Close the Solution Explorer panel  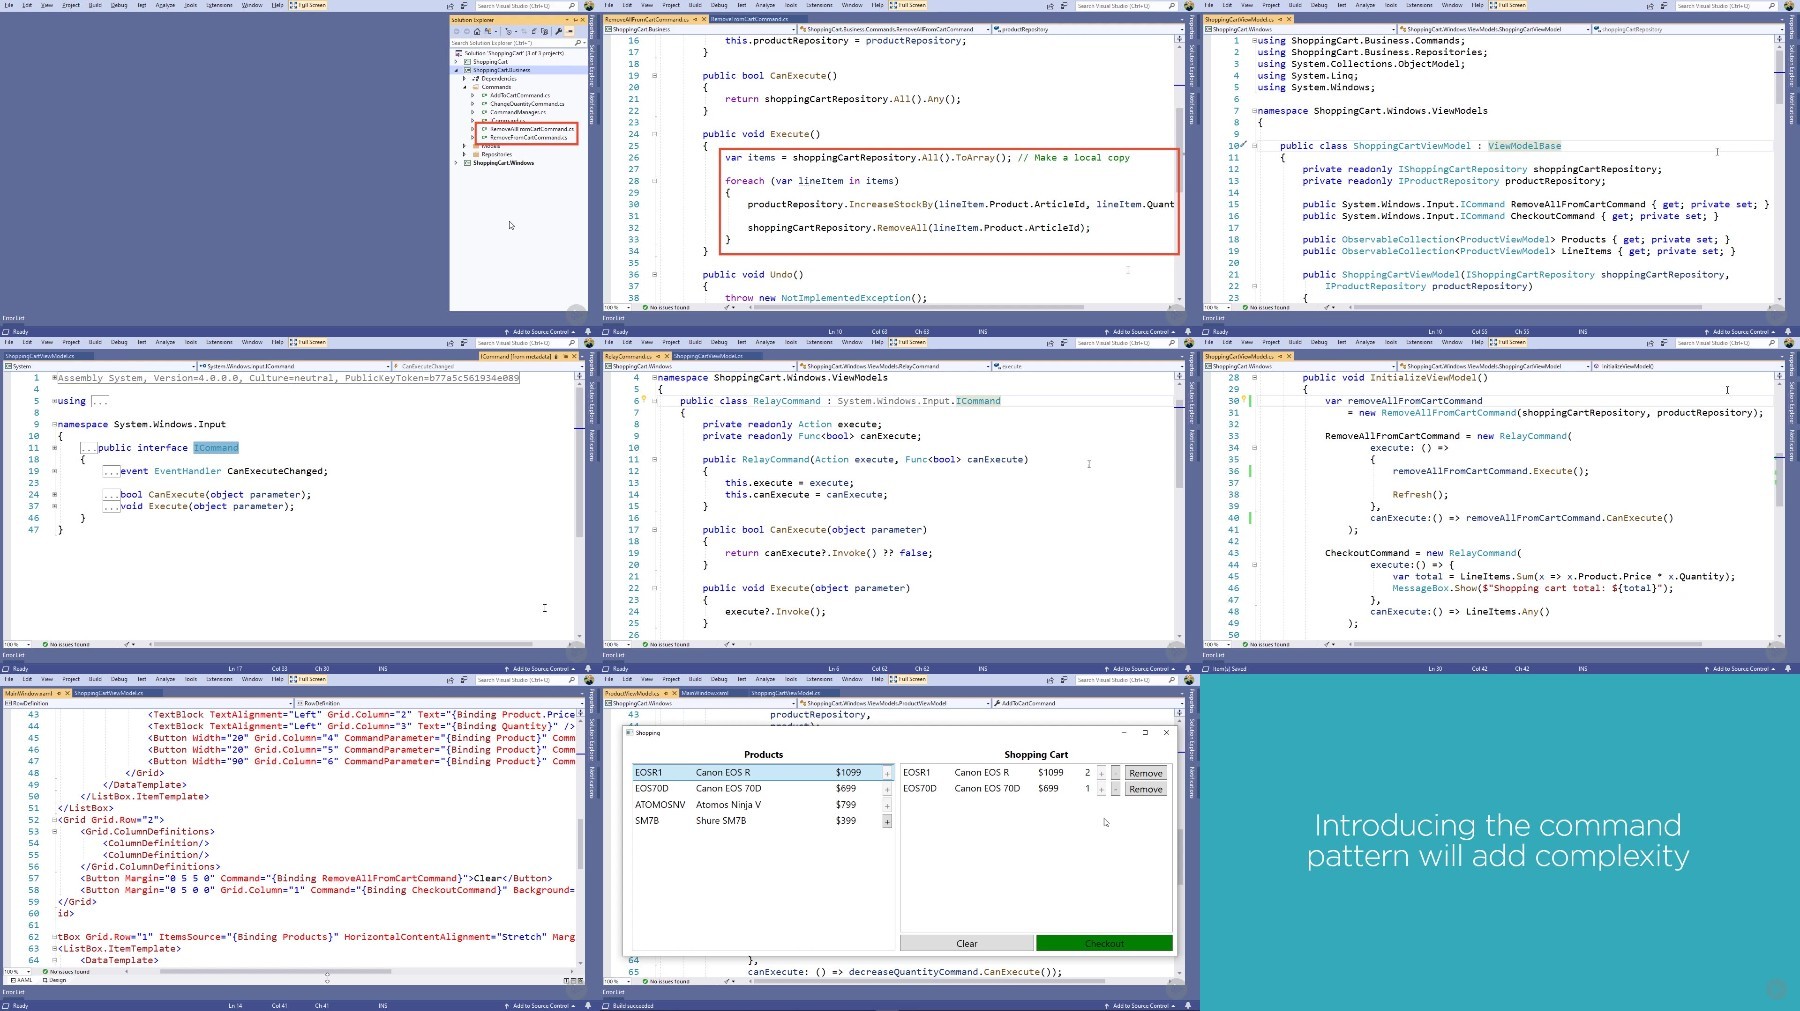coord(583,20)
